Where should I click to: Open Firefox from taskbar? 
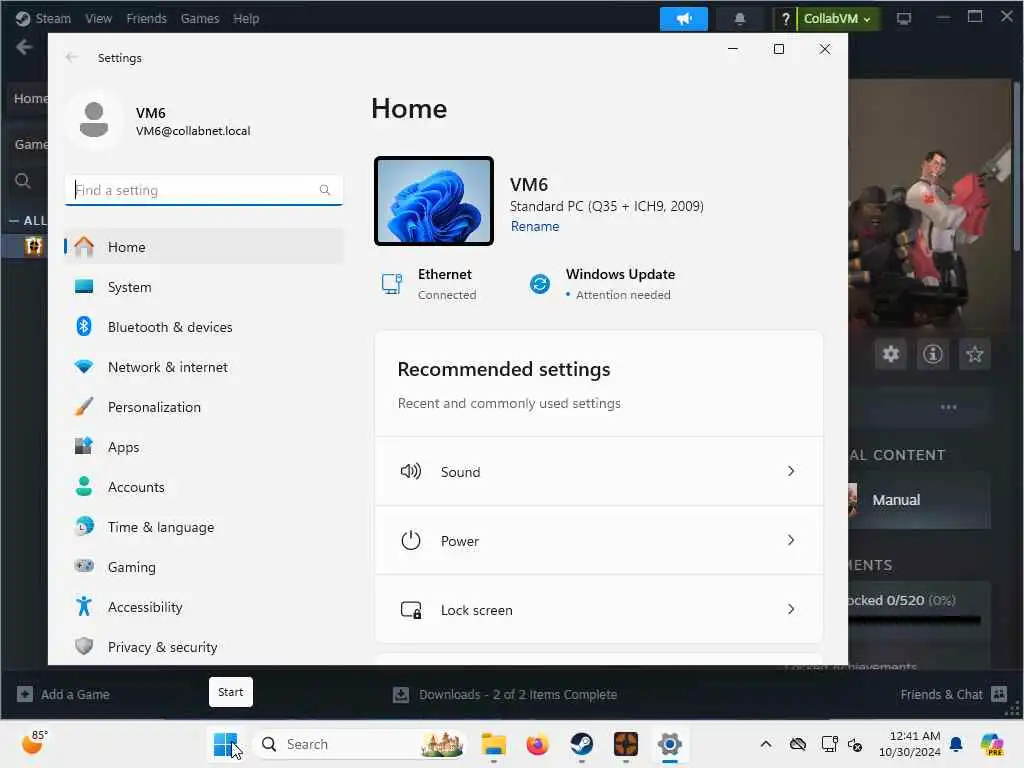537,744
